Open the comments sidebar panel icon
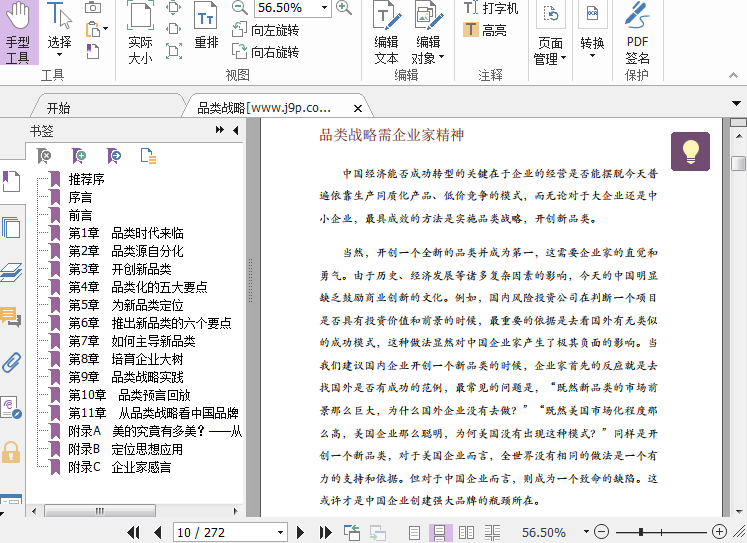Image resolution: width=747 pixels, height=543 pixels. (x=11, y=316)
